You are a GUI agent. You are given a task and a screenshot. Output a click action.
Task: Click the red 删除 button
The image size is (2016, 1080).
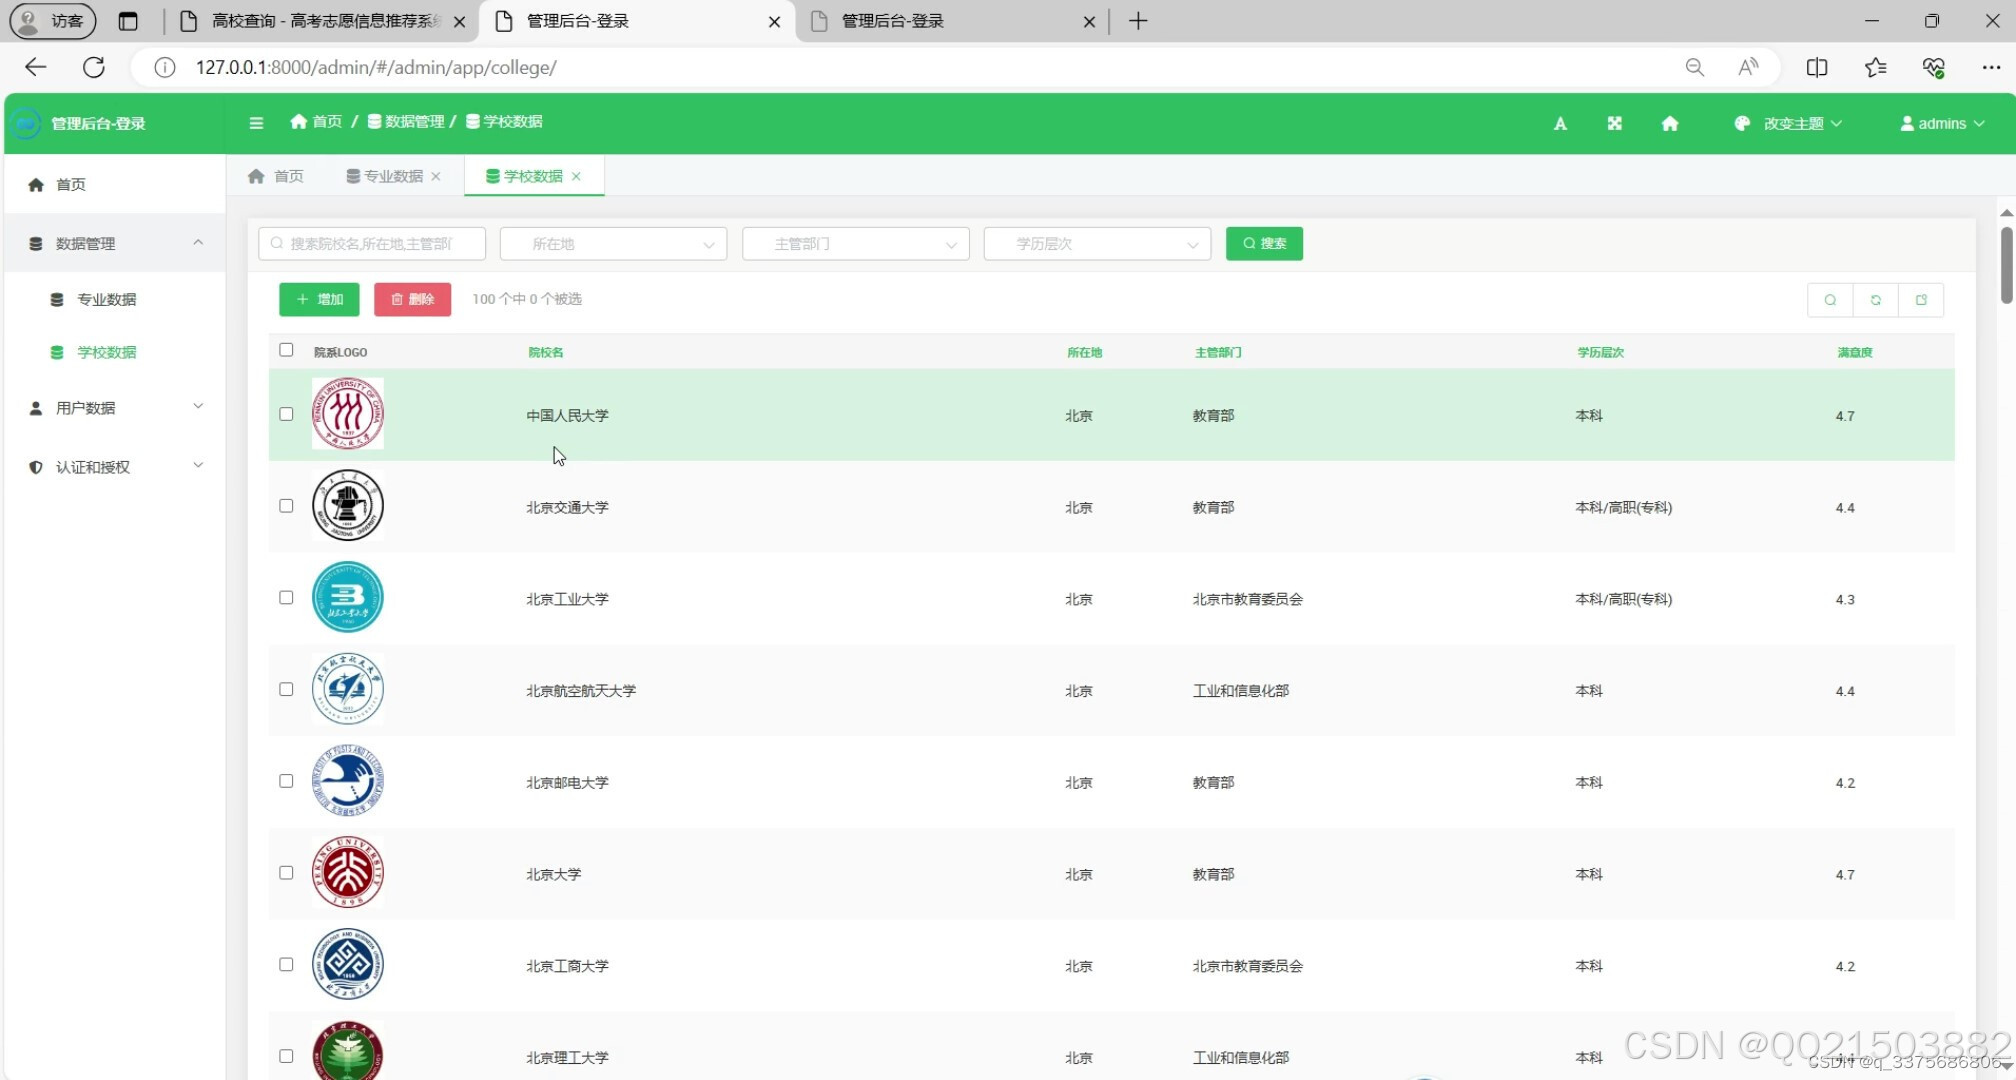pyautogui.click(x=412, y=299)
